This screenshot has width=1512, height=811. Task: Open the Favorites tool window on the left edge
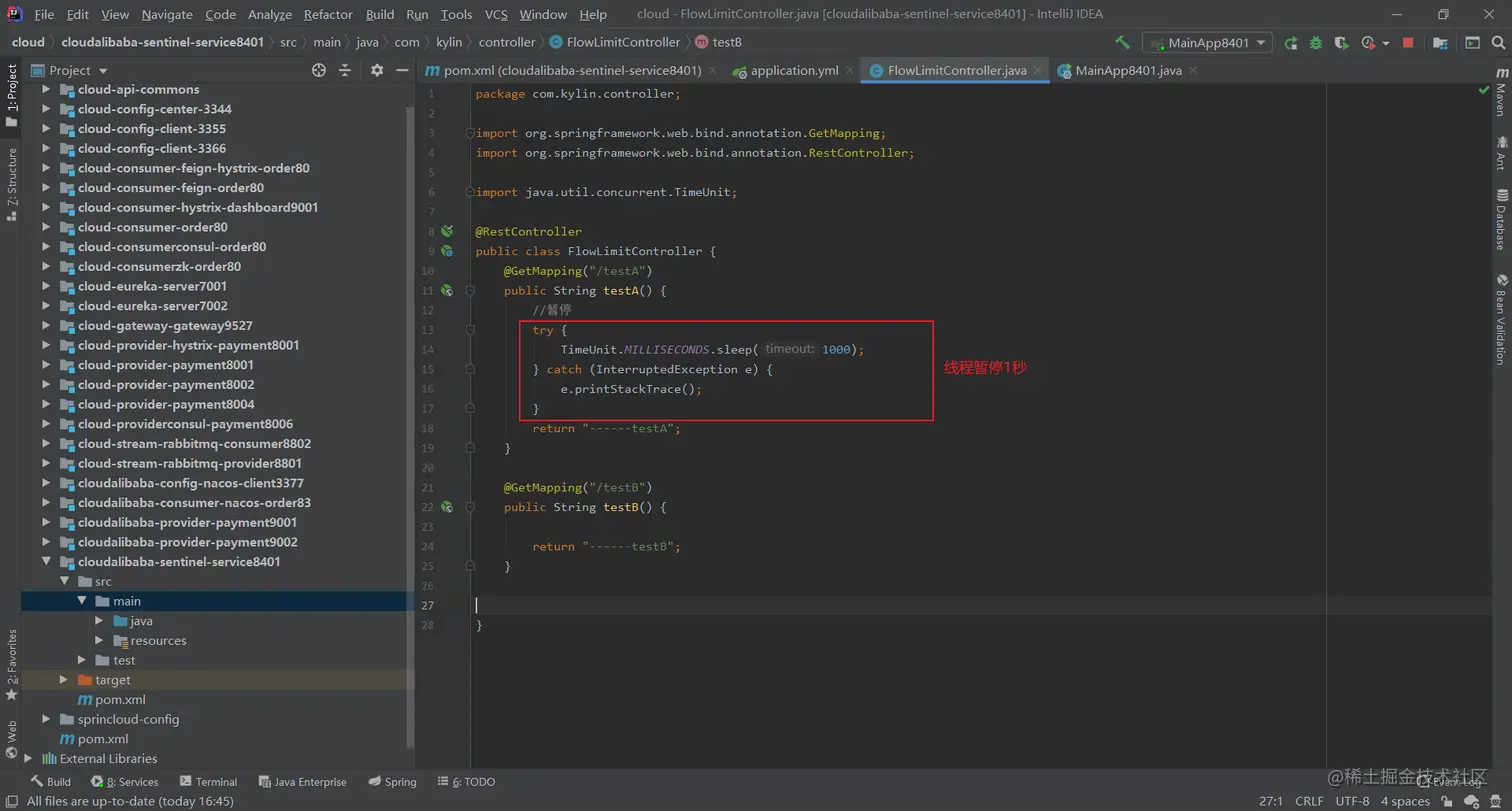12,665
